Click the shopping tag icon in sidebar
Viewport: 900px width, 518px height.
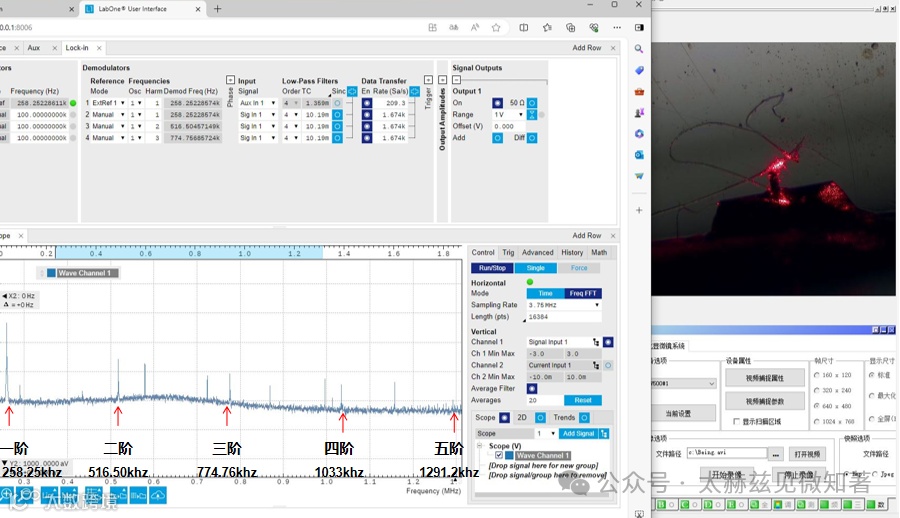point(639,70)
